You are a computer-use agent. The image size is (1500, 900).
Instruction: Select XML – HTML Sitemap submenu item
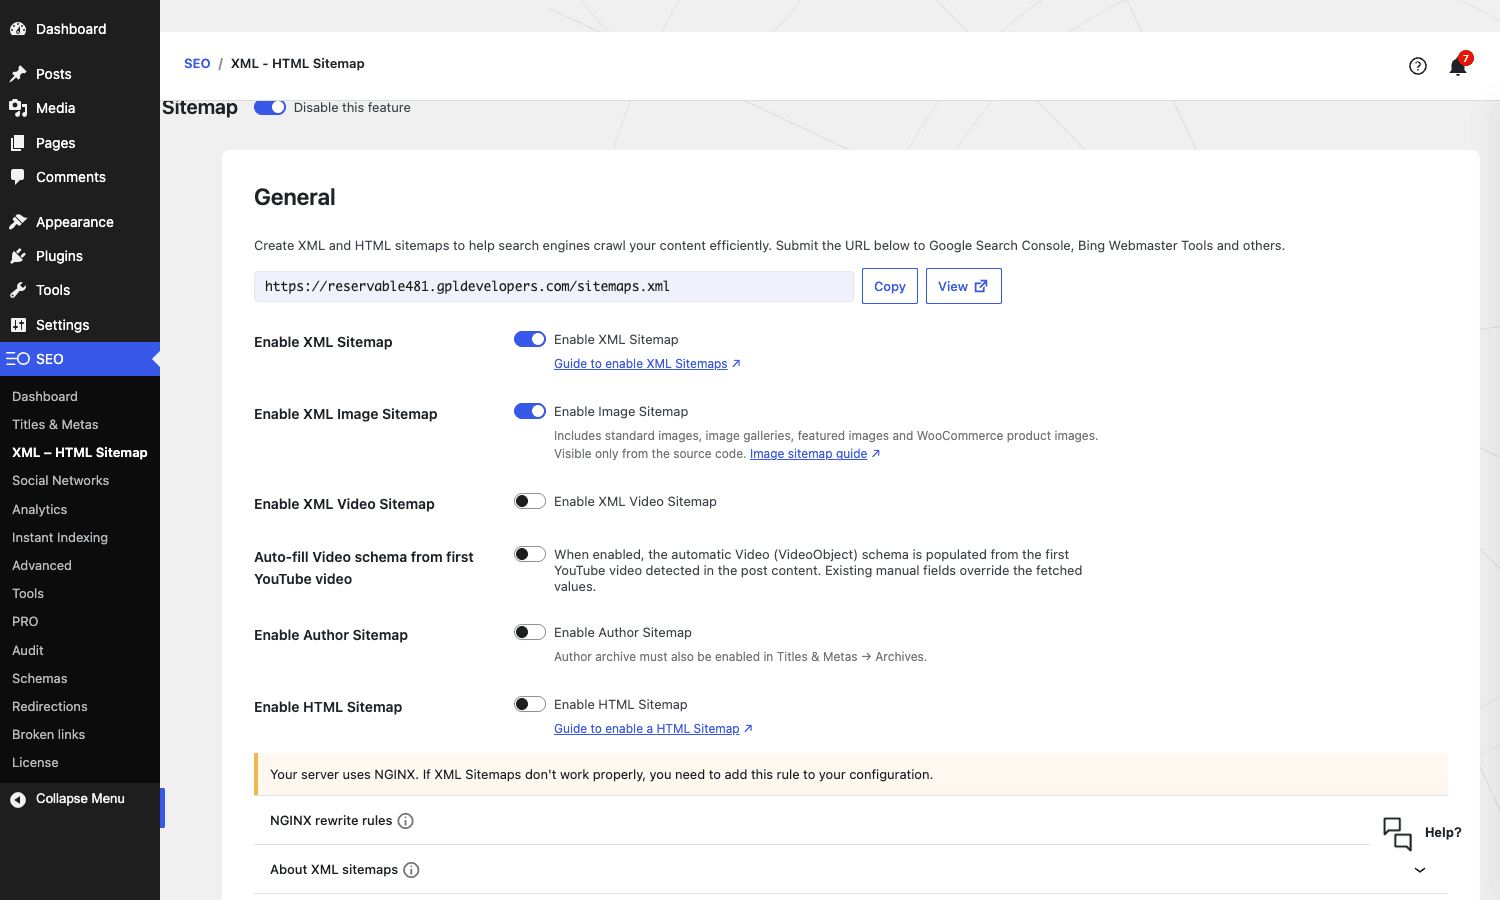tap(80, 453)
